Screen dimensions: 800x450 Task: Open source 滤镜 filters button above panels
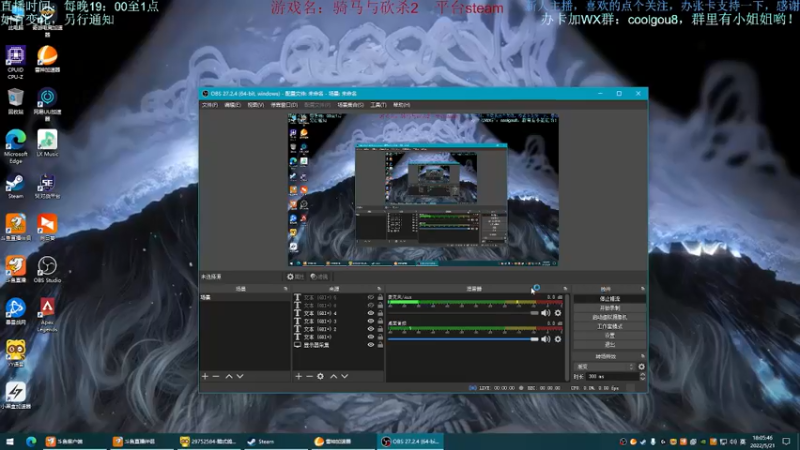click(x=319, y=277)
